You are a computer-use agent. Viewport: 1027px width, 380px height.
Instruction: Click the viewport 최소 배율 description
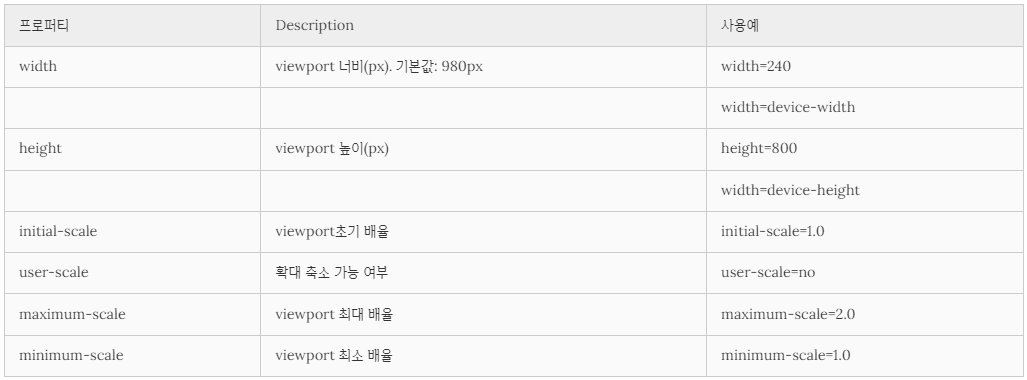334,355
